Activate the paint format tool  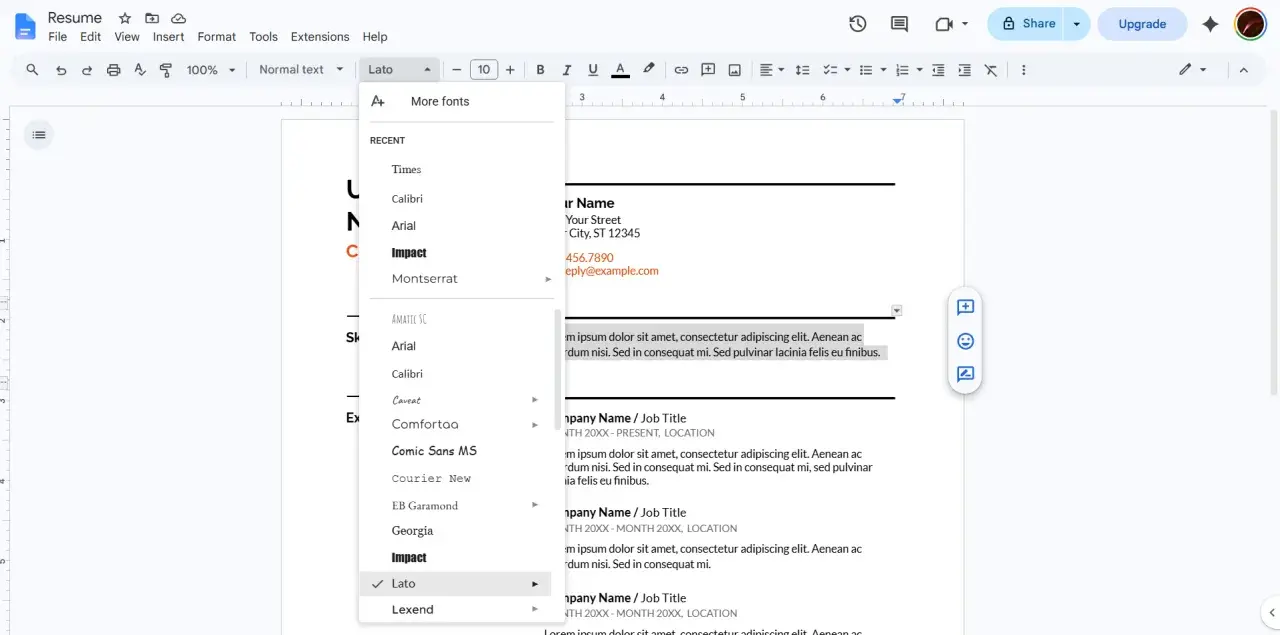(166, 70)
